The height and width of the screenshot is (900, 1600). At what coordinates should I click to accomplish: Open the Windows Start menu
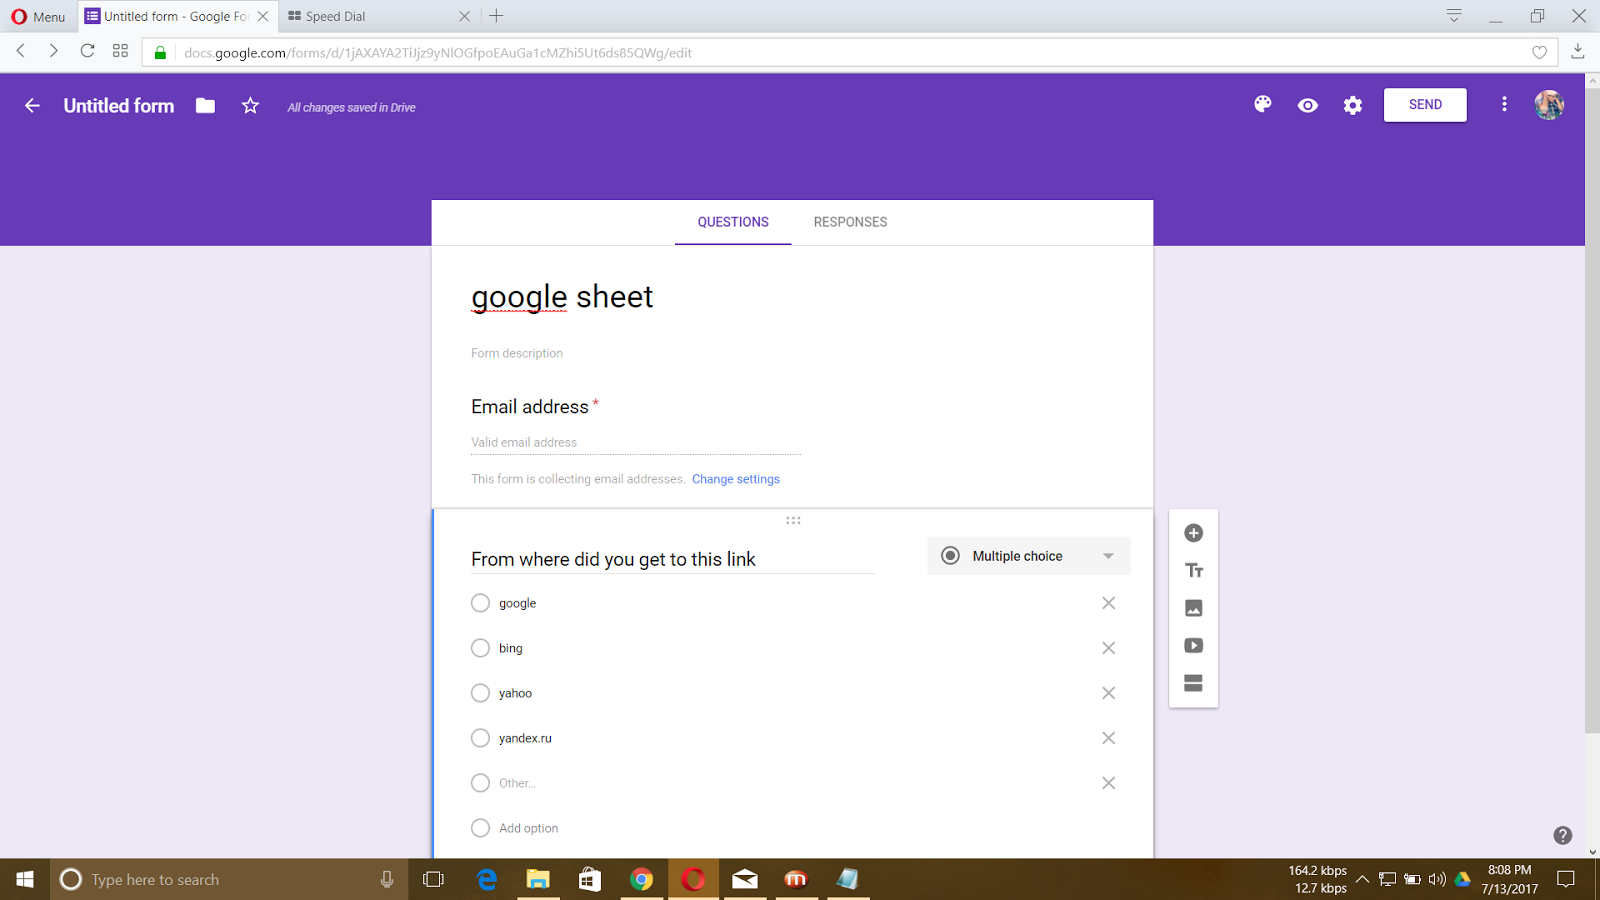[25, 879]
